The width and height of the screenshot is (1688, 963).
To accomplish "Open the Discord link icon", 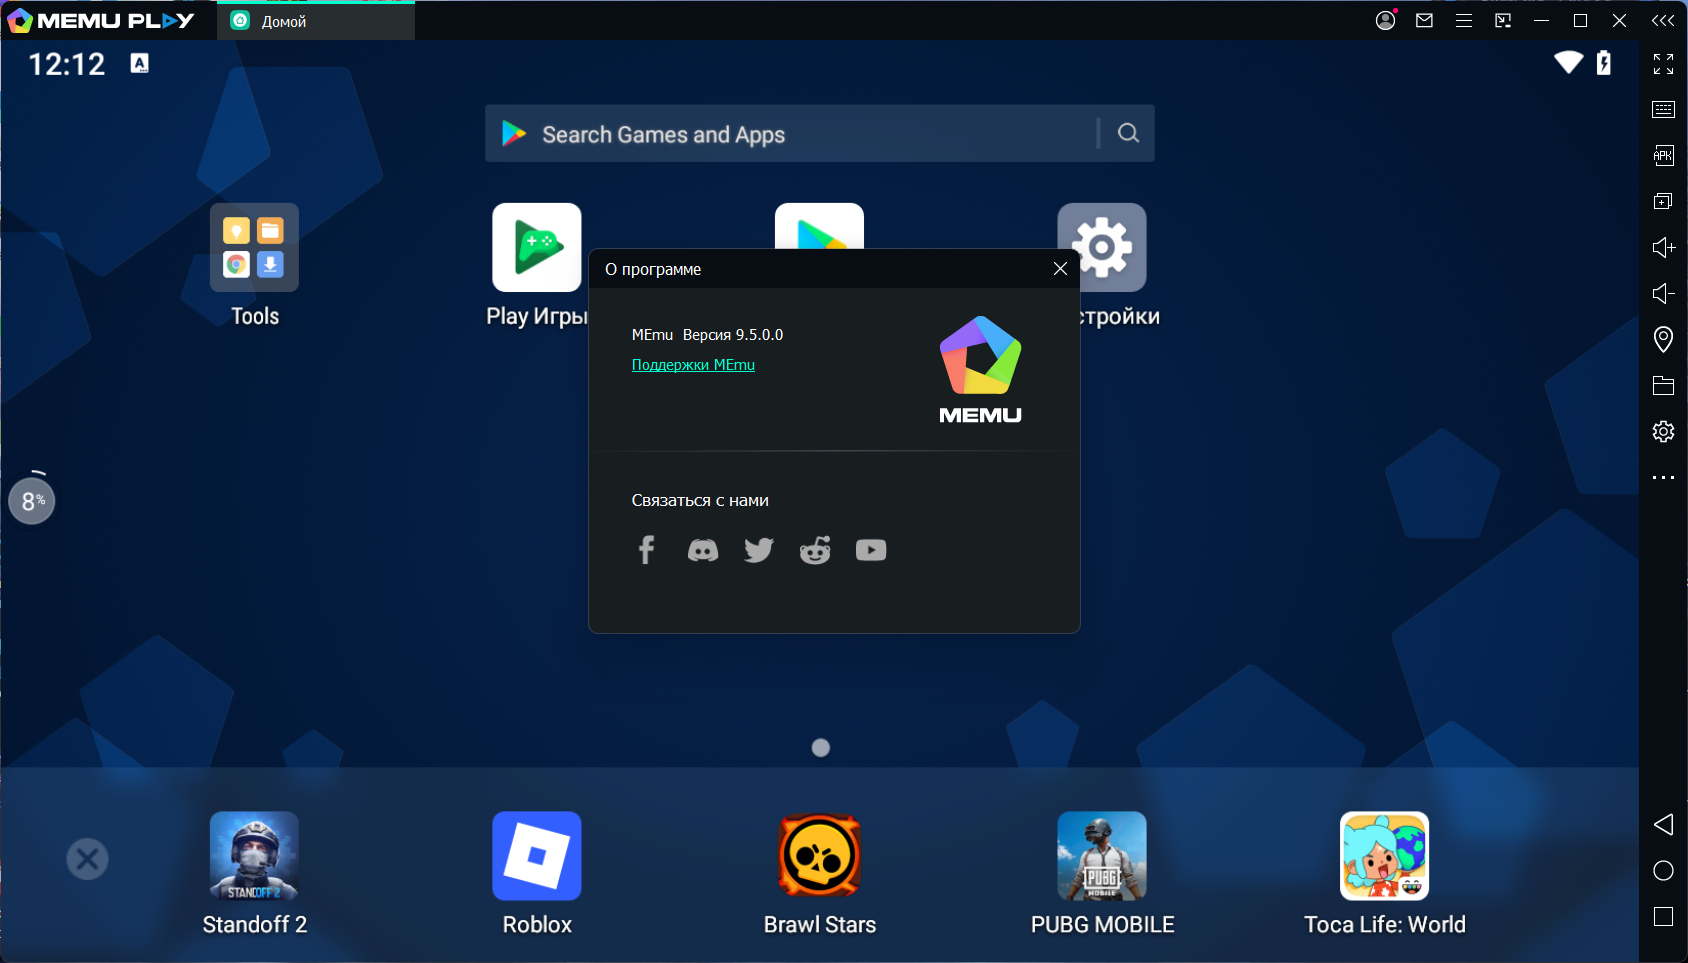I will click(703, 550).
